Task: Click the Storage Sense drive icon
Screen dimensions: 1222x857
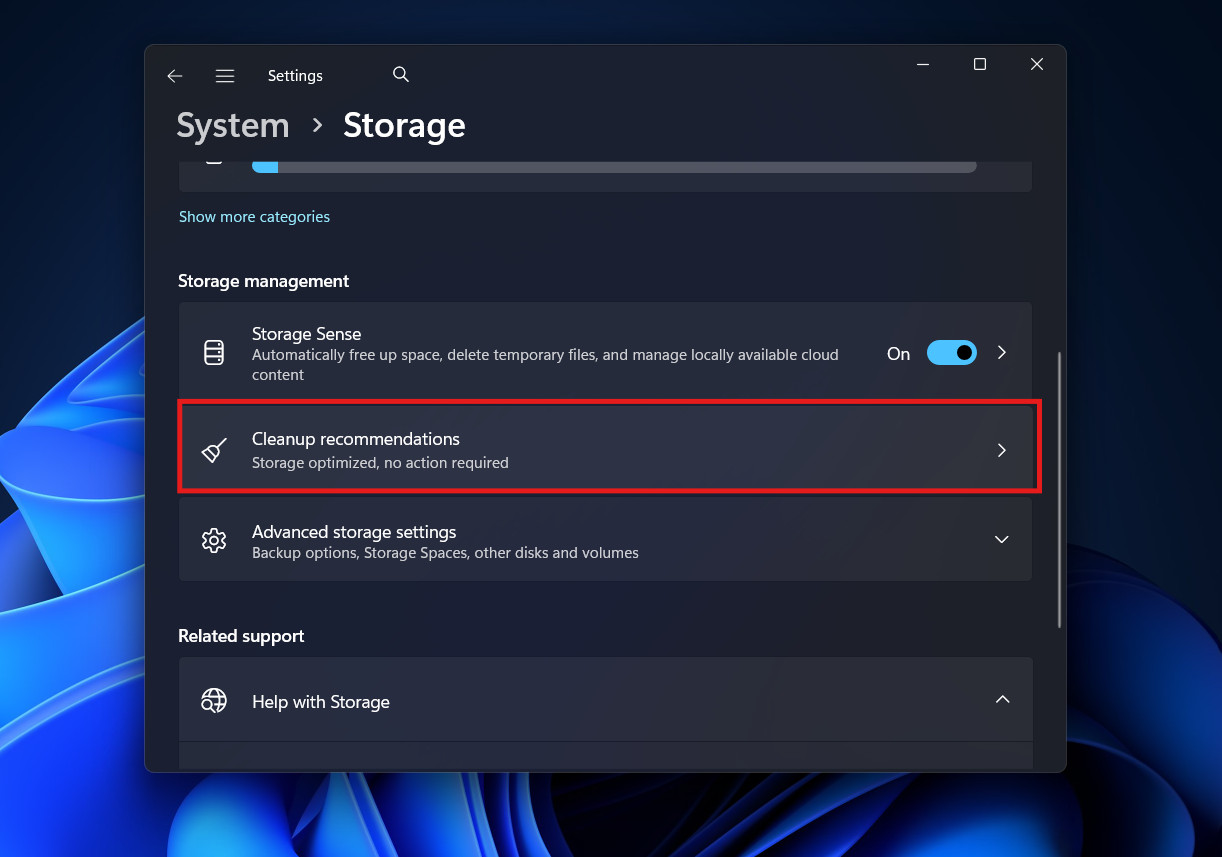Action: point(214,352)
